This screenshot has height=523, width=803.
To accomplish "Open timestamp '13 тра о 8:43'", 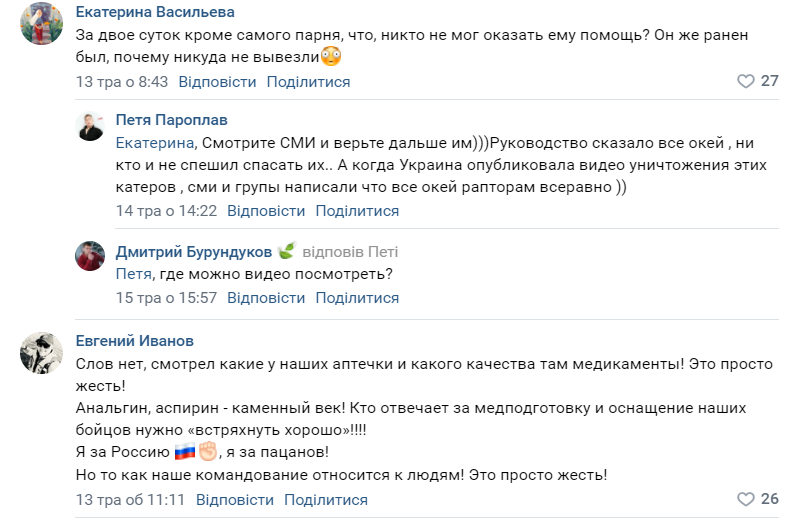I will coord(122,81).
